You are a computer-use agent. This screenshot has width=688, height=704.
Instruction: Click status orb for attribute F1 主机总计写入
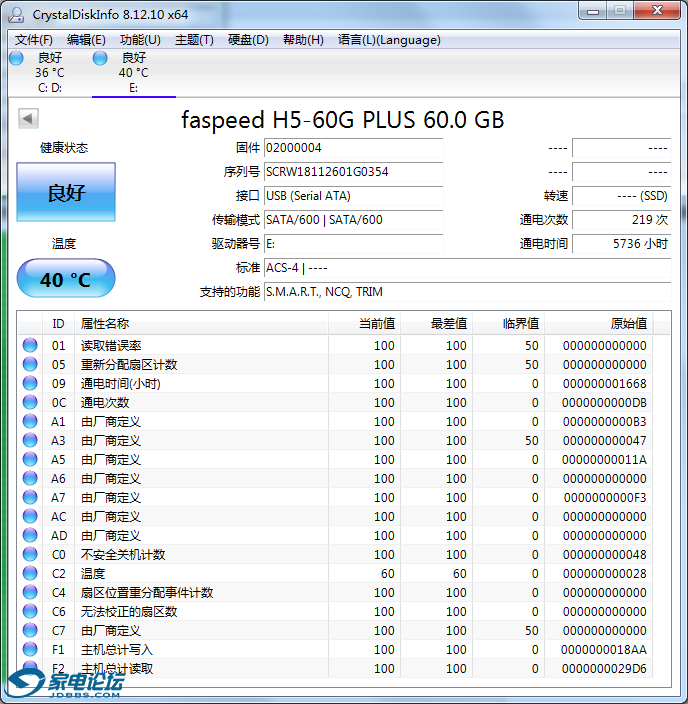coord(30,649)
